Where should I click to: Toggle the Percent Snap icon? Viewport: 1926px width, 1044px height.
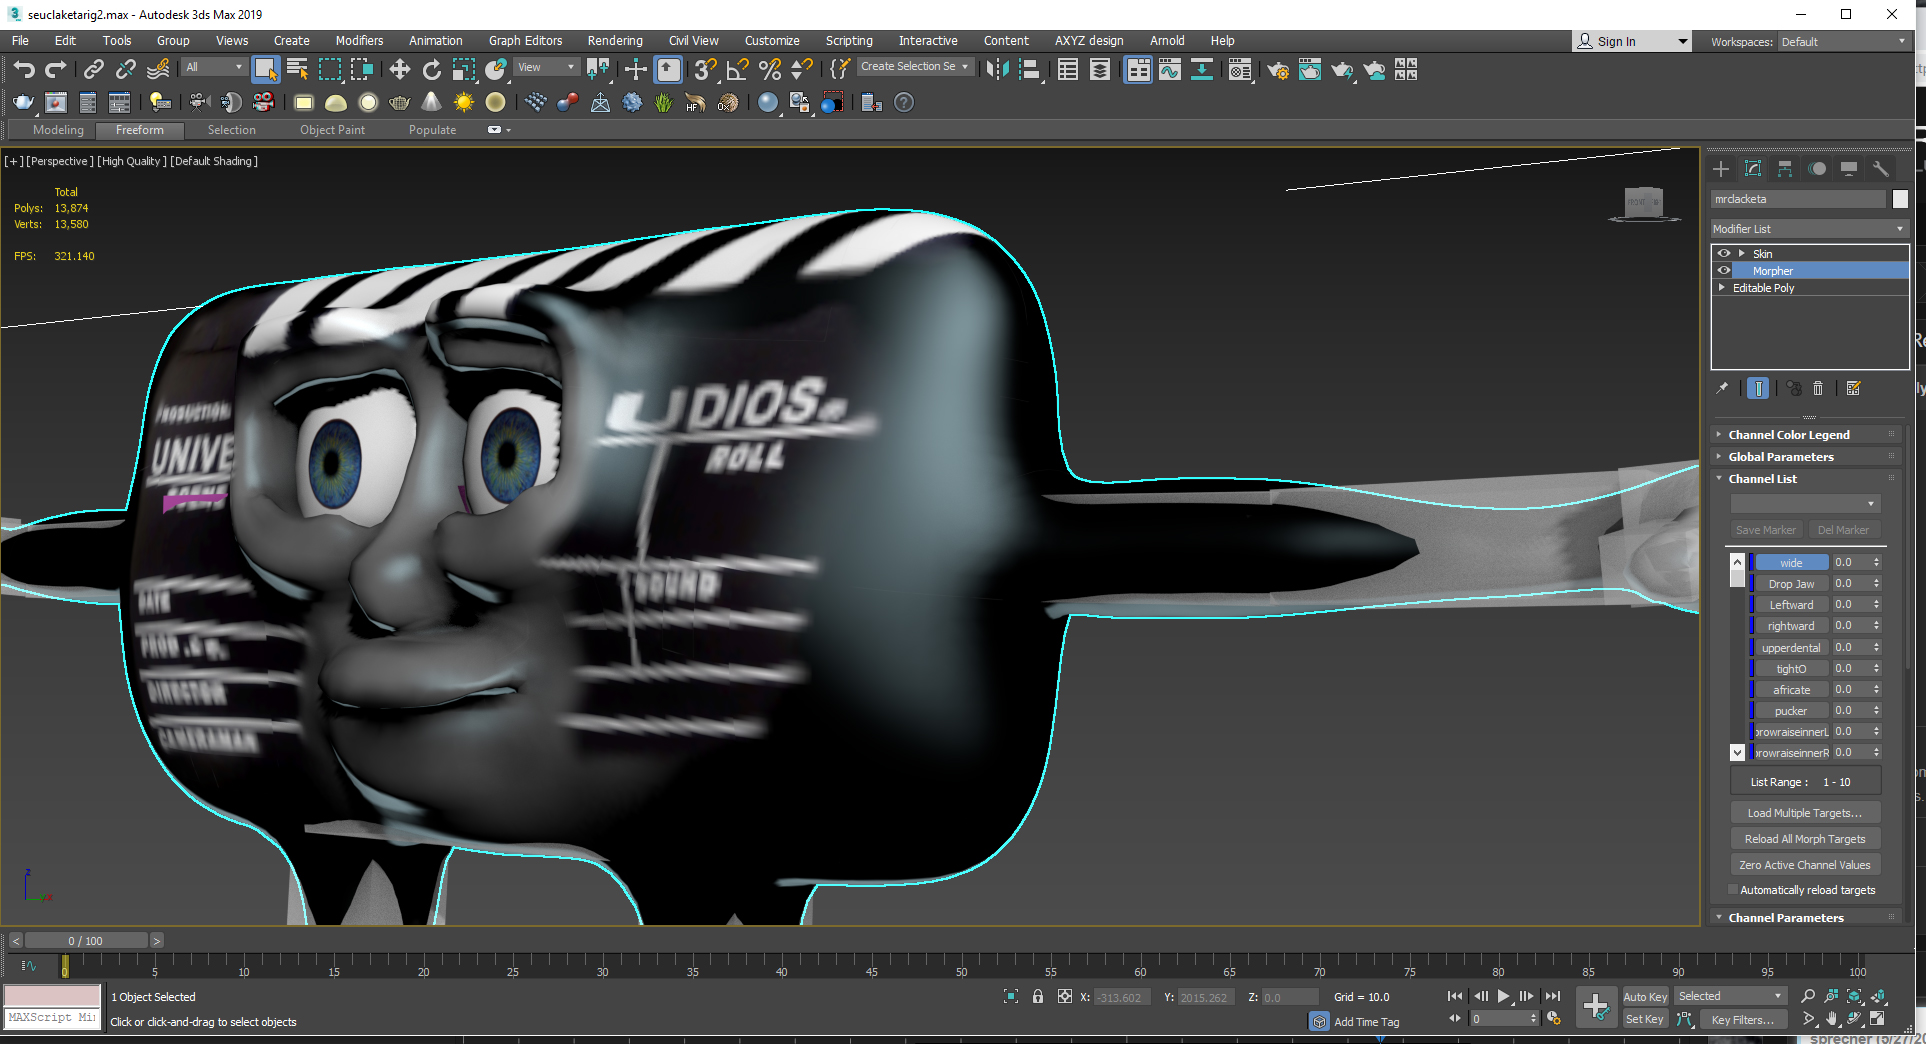click(769, 69)
